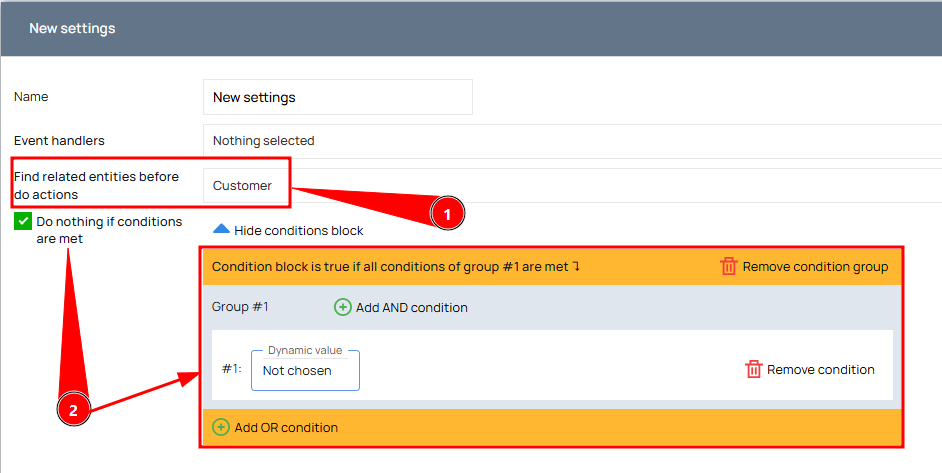Screen dimensions: 942x473
Task: Click the Add AND condition text button
Action: [x=412, y=308]
